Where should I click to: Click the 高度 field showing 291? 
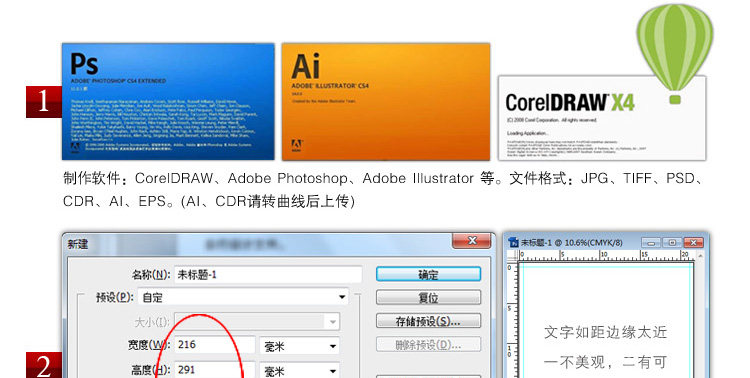coord(214,370)
